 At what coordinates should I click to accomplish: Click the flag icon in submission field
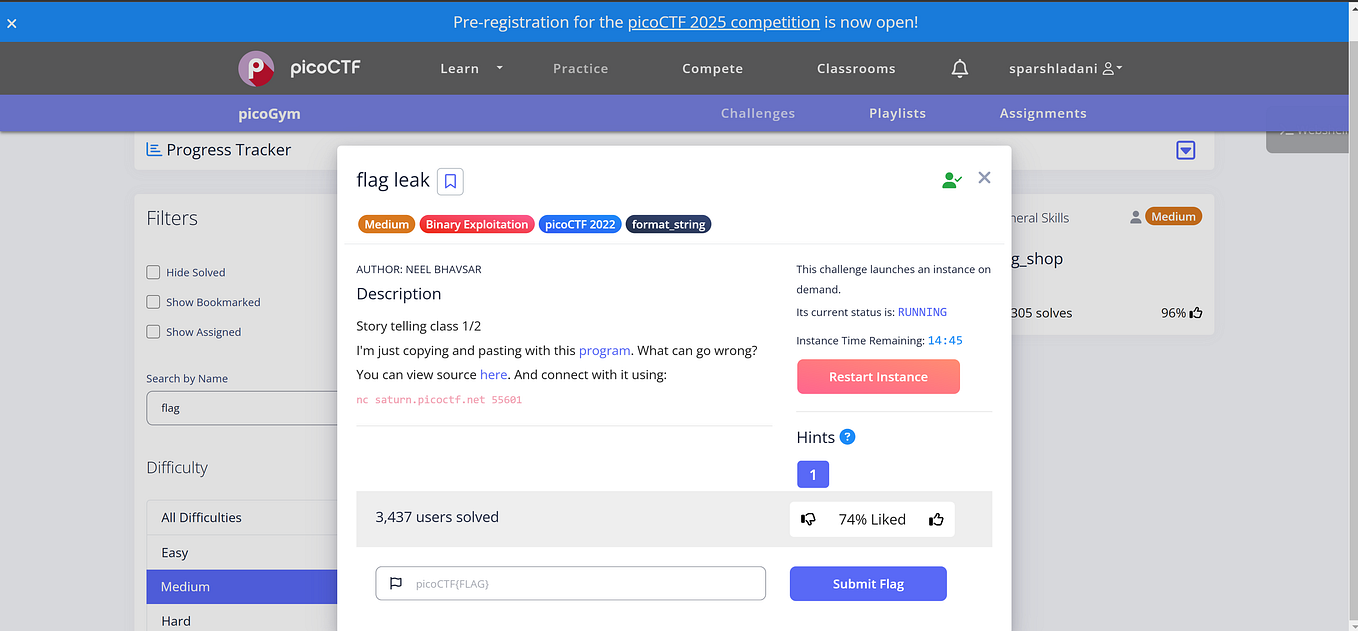(x=393, y=583)
